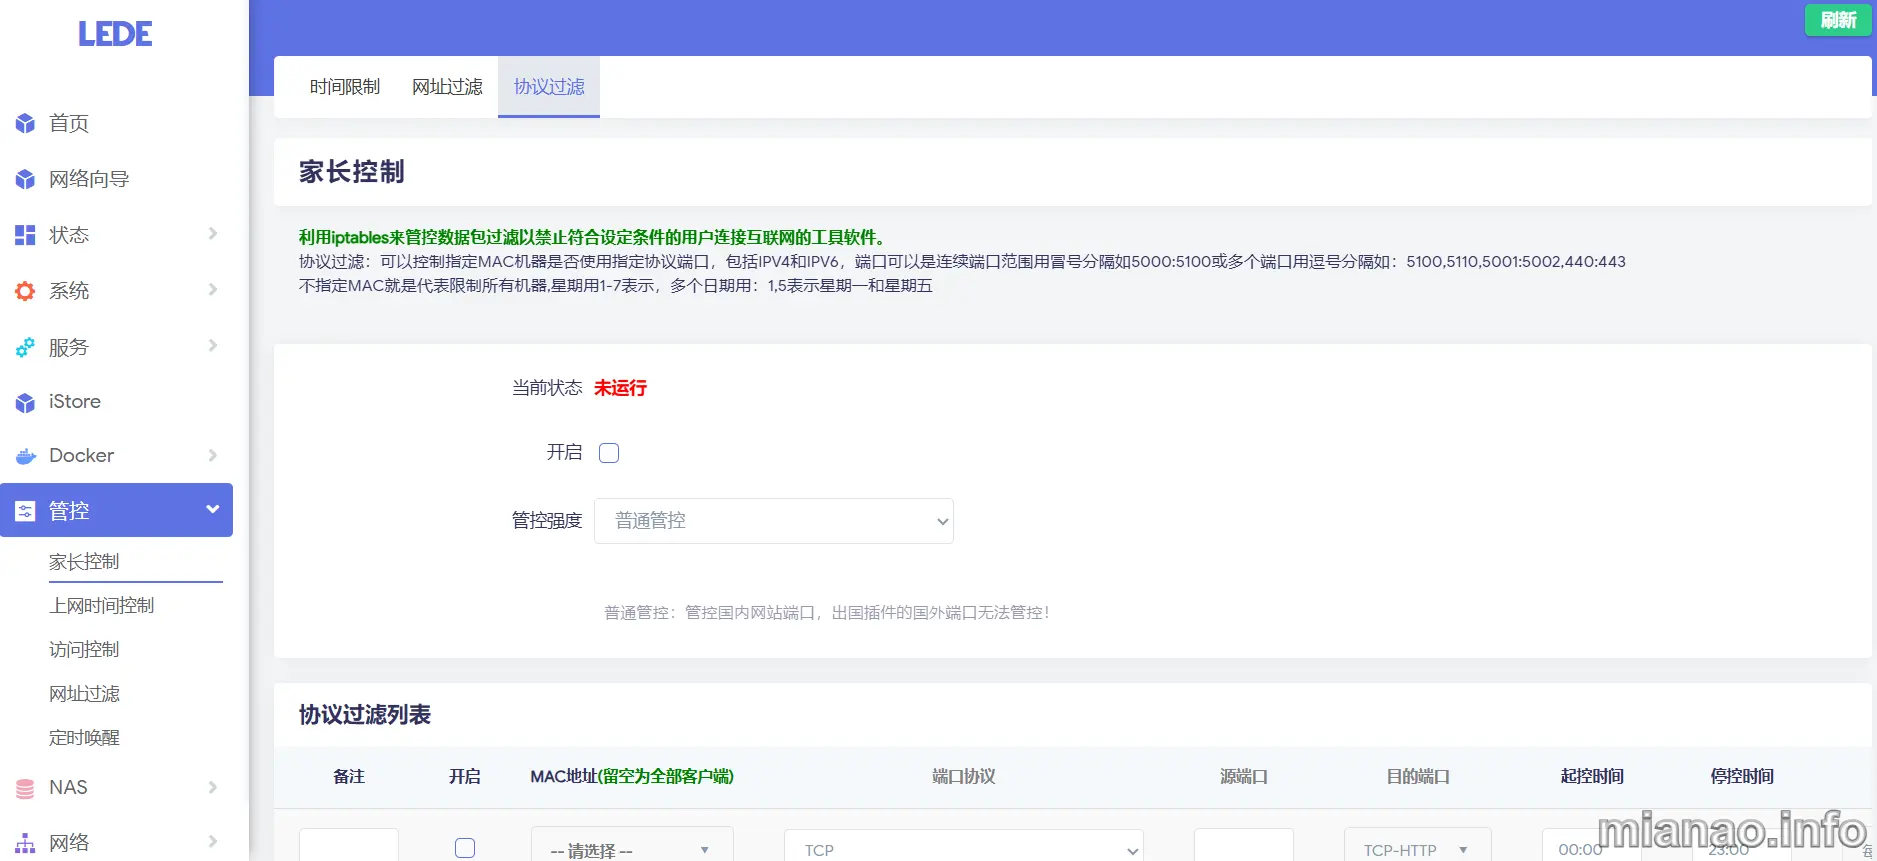Switch to the 时间限制 tab
The width and height of the screenshot is (1877, 861).
coord(345,87)
